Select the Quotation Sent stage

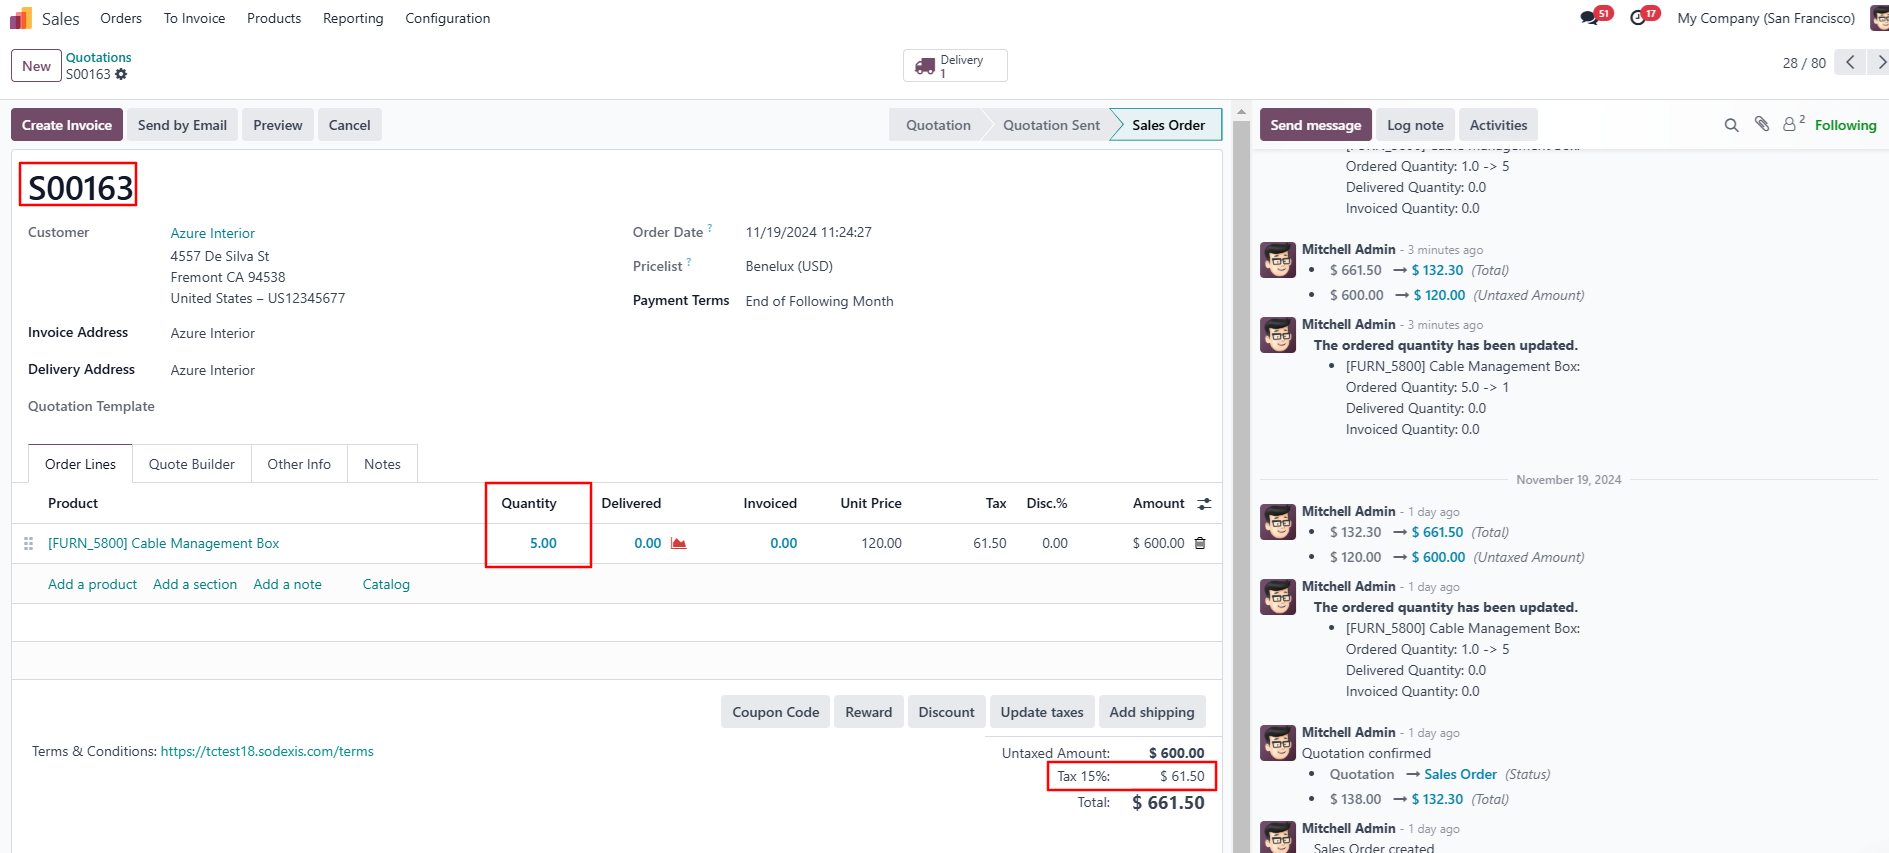coord(1051,125)
